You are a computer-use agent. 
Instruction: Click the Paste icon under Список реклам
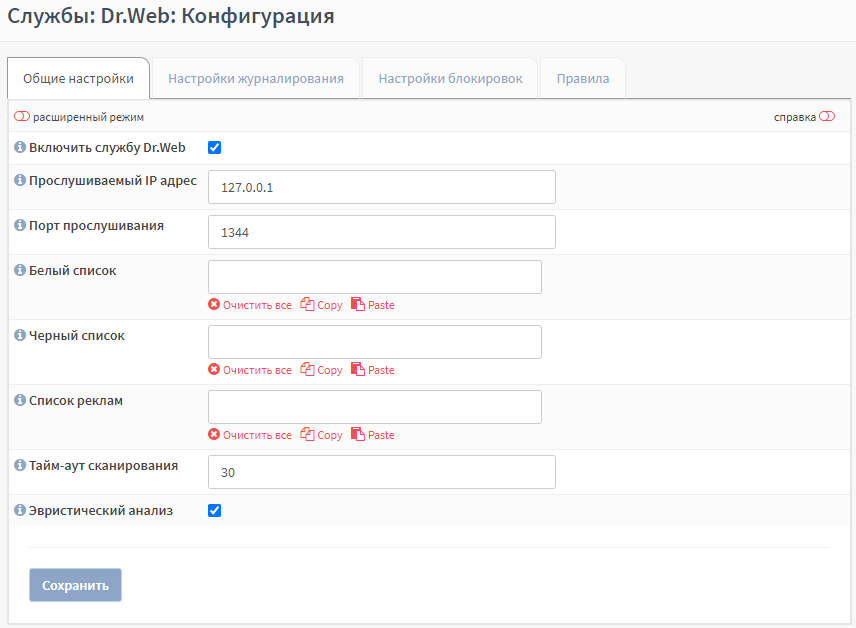pyautogui.click(x=358, y=434)
